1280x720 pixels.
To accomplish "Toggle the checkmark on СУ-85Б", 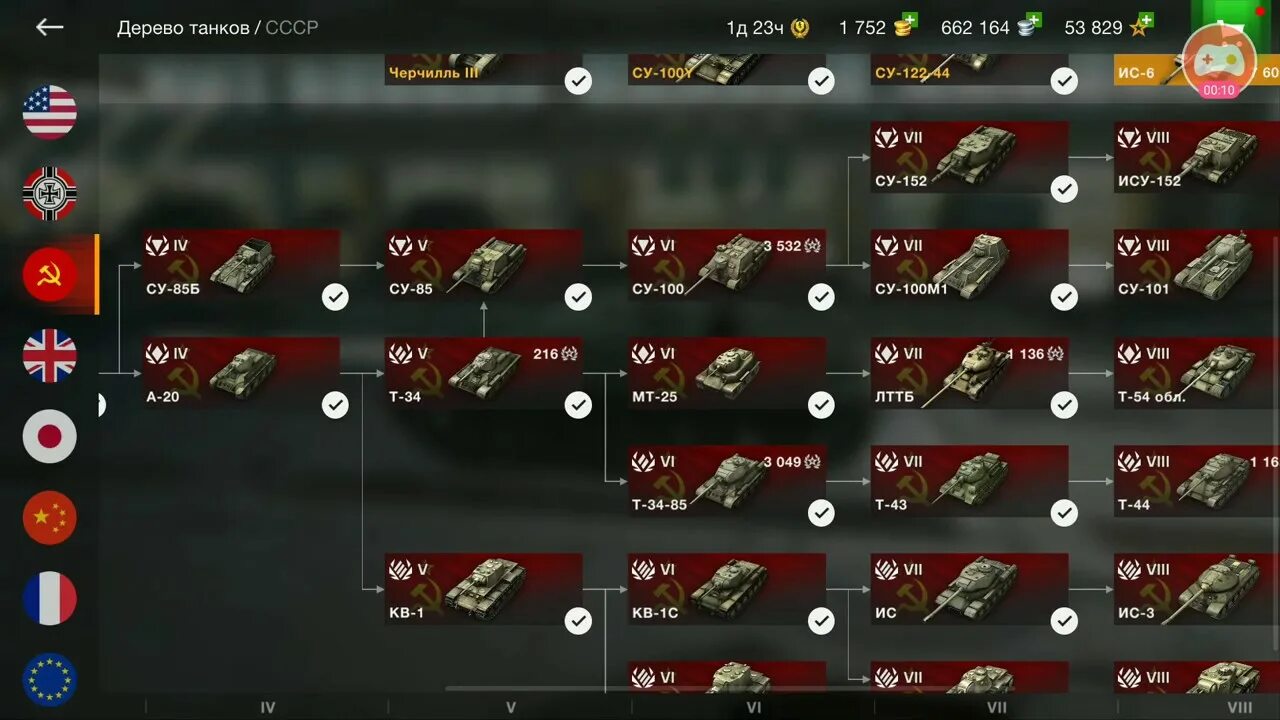I will 335,297.
